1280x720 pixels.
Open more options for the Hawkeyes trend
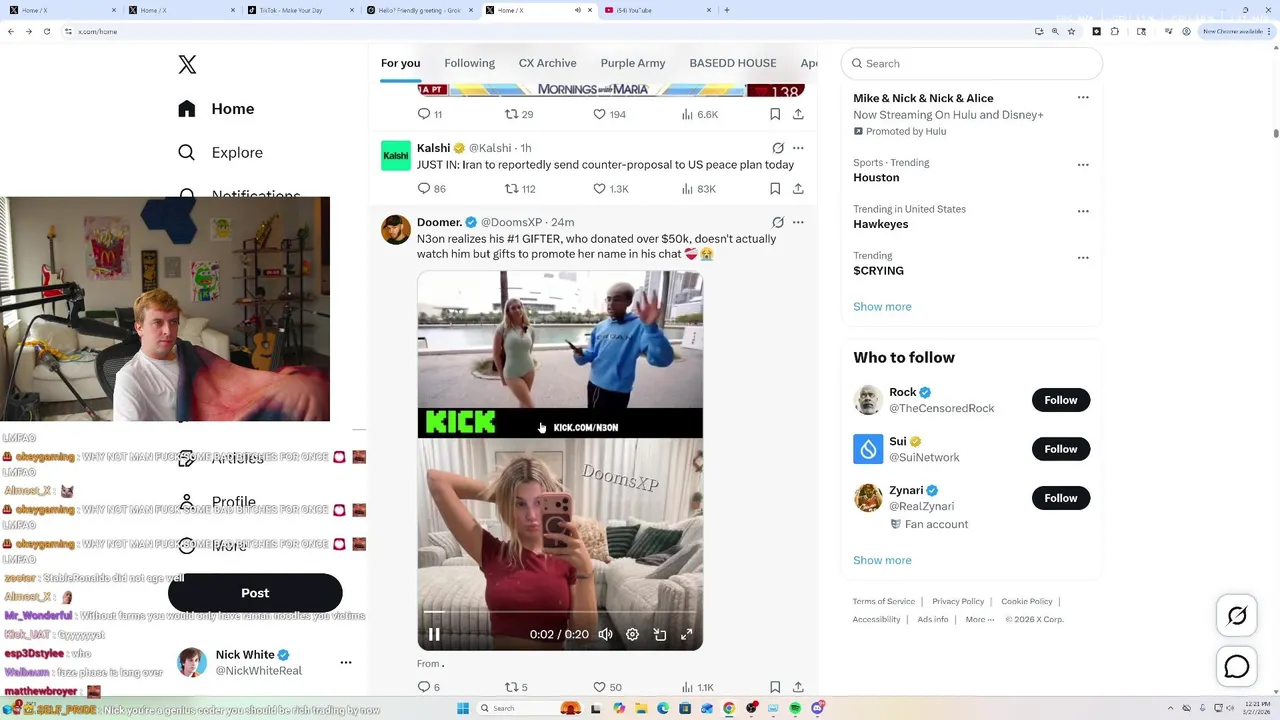coord(1083,211)
